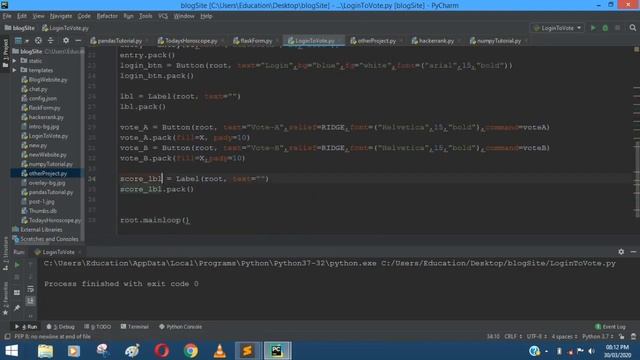Screen dimensions: 640x360
Task: Run the LoginToVote configuration from the top toolbar
Action: point(593,28)
